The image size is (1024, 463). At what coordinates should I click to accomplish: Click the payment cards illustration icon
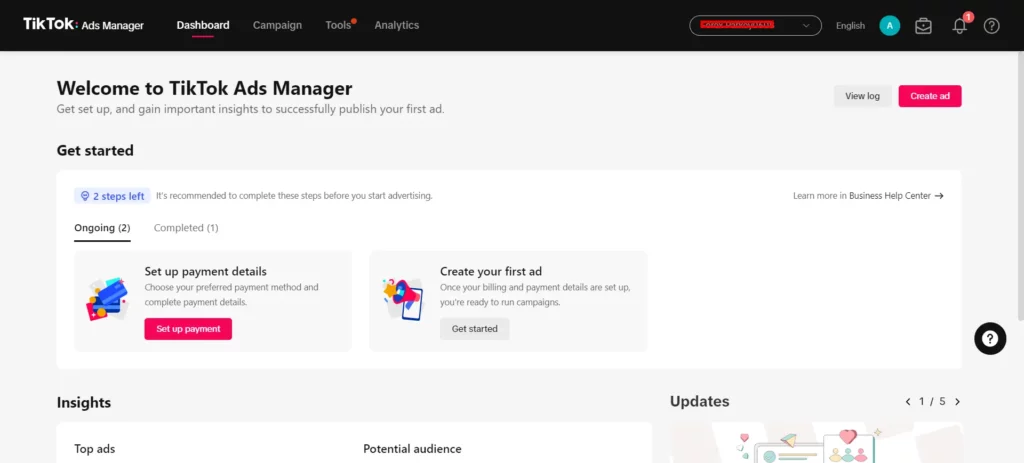[x=107, y=299]
